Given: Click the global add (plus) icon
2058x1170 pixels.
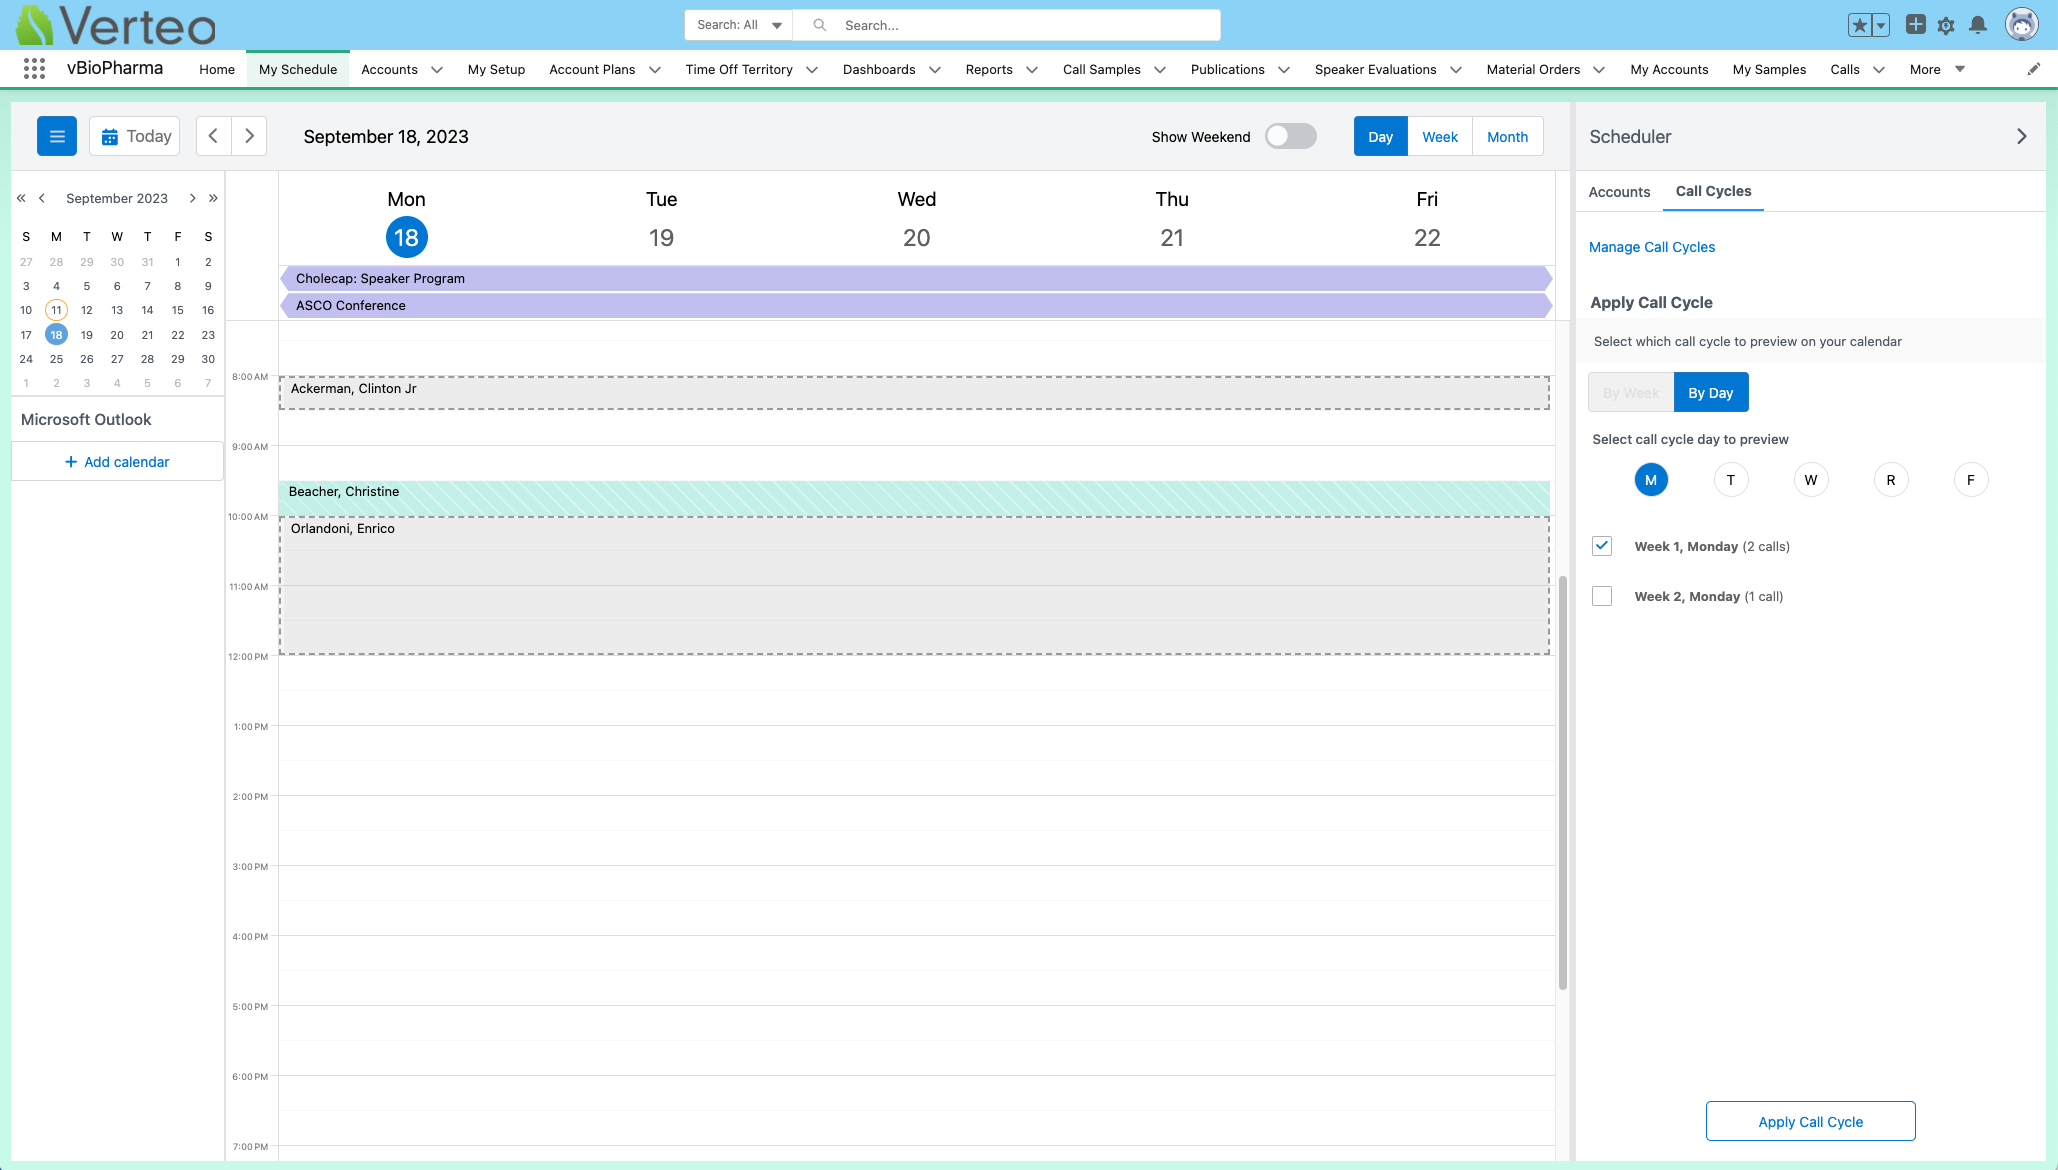Looking at the screenshot, I should pyautogui.click(x=1916, y=24).
